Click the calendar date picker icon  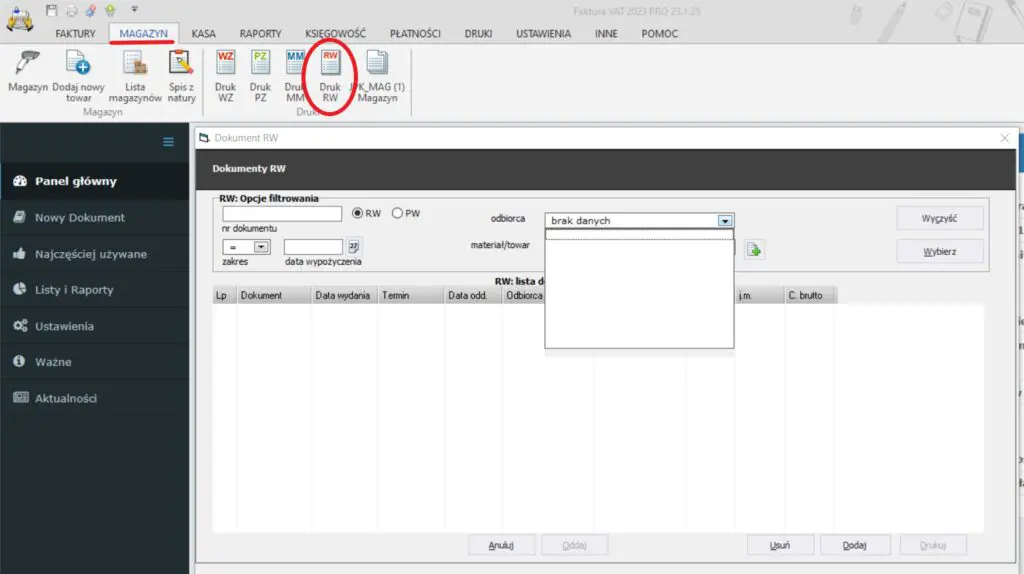pyautogui.click(x=353, y=247)
